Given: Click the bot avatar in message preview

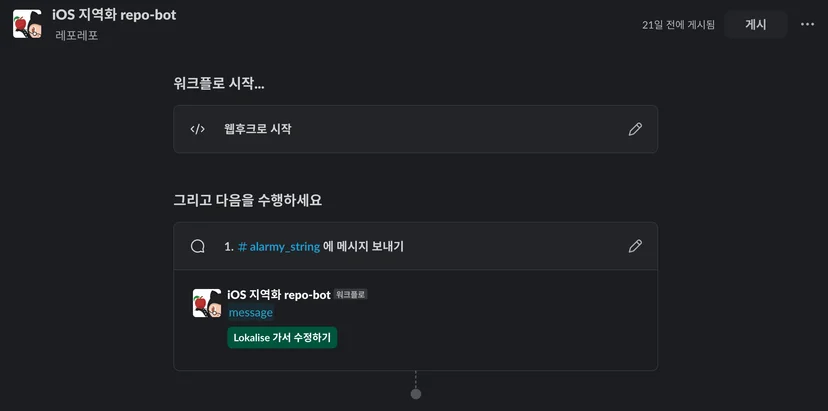Looking at the screenshot, I should (207, 303).
